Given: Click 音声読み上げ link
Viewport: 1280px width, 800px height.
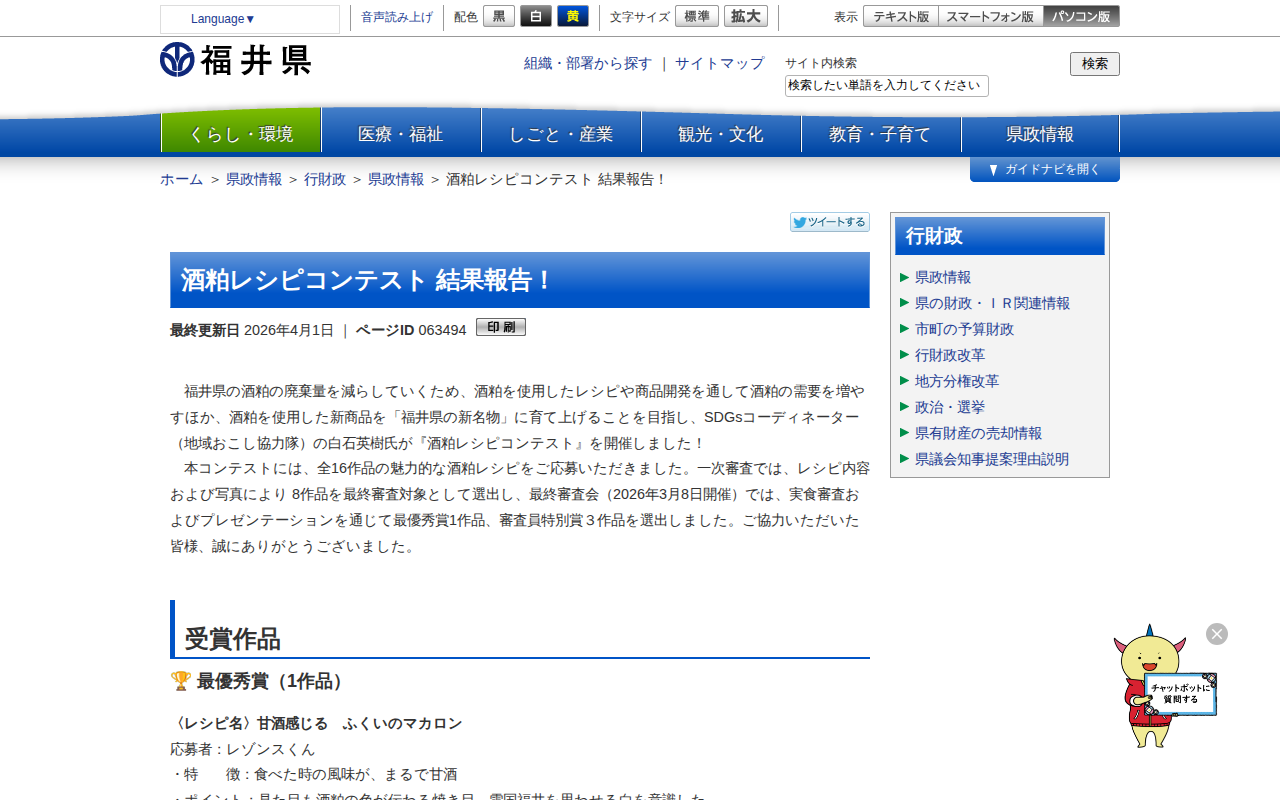Looking at the screenshot, I should [397, 17].
